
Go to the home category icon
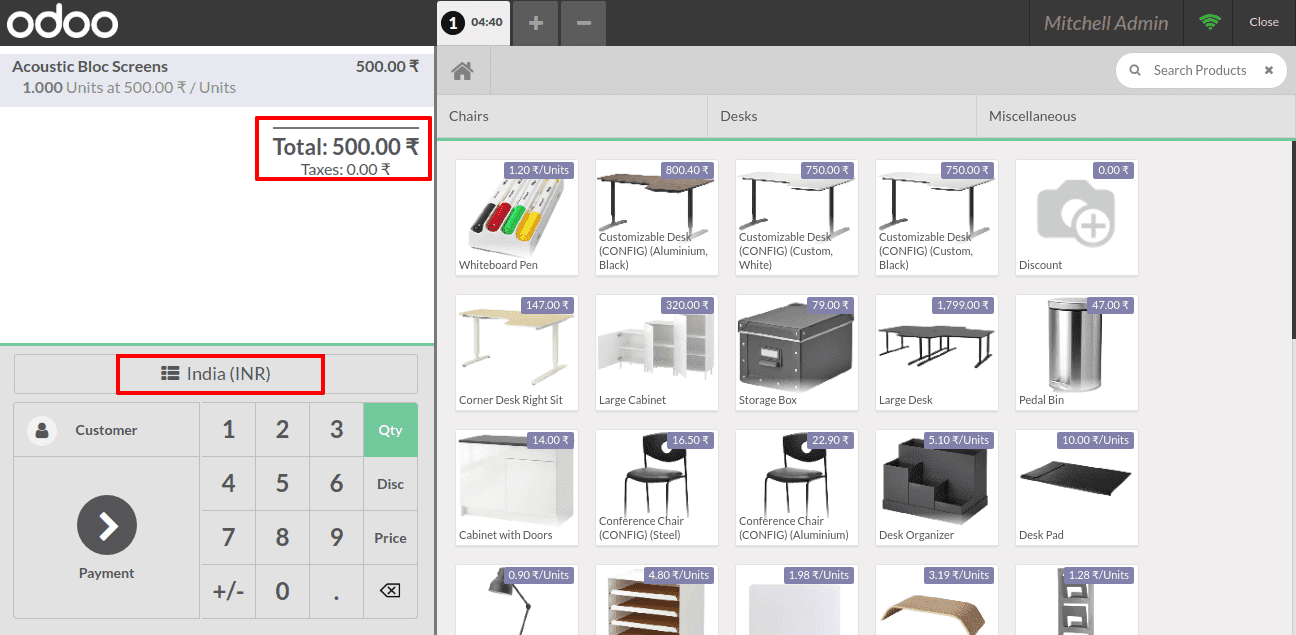[462, 71]
